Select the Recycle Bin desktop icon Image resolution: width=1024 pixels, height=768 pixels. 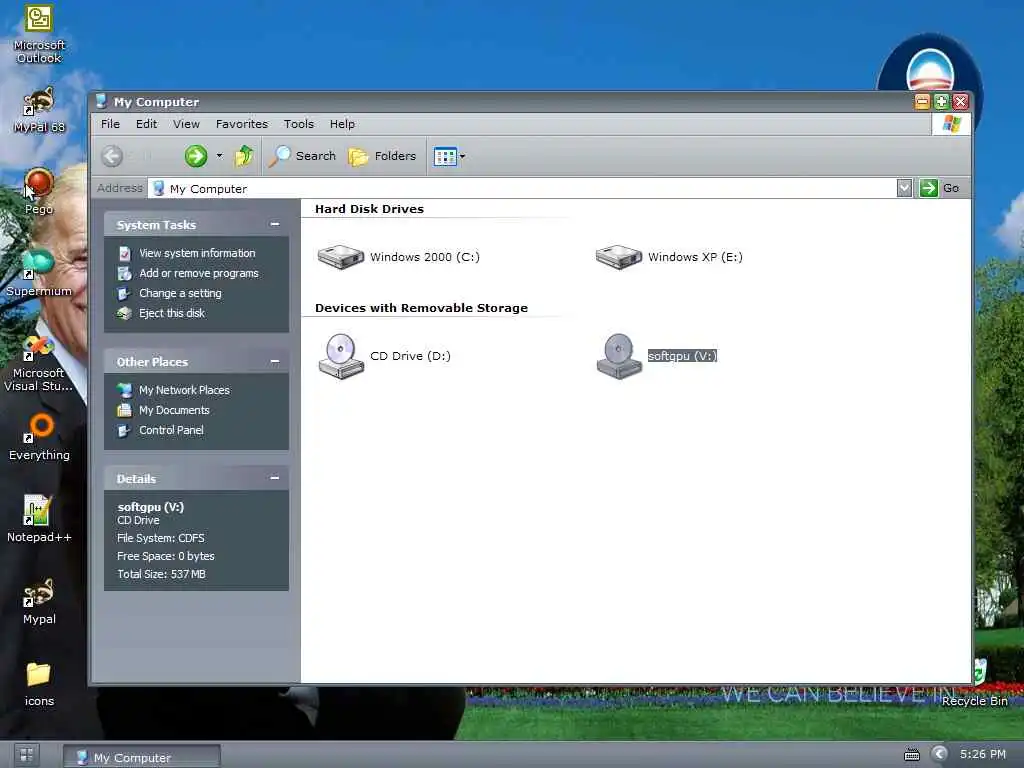pyautogui.click(x=974, y=684)
